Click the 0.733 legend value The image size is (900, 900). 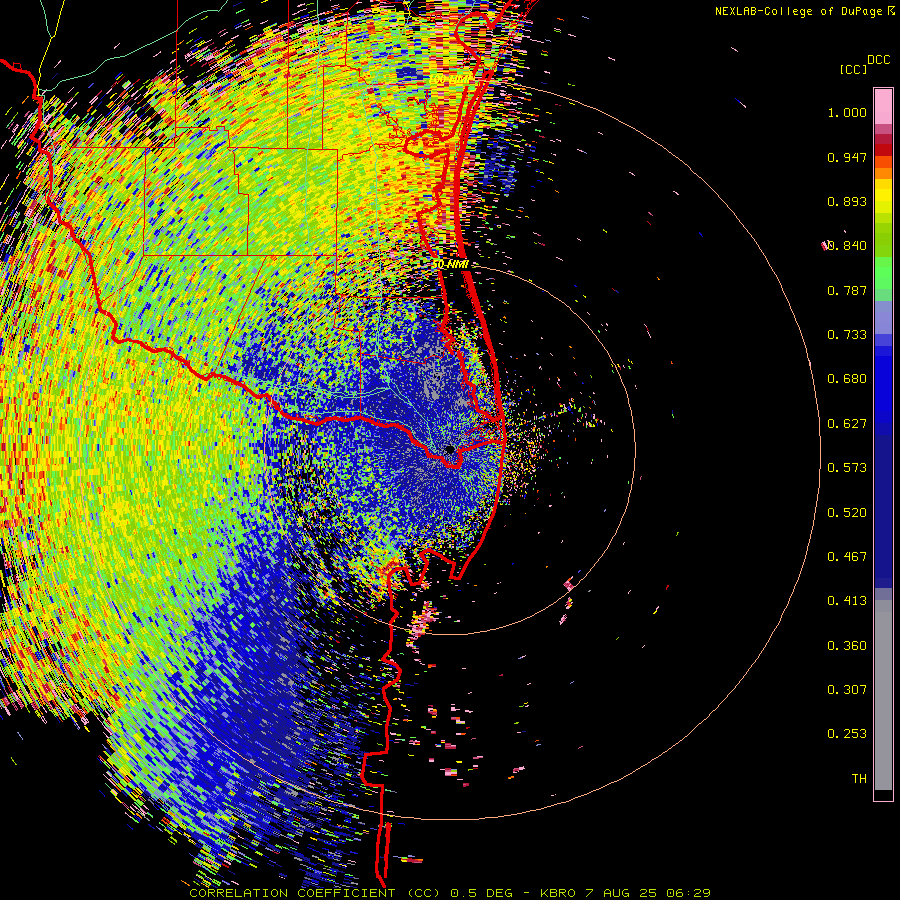coord(847,335)
